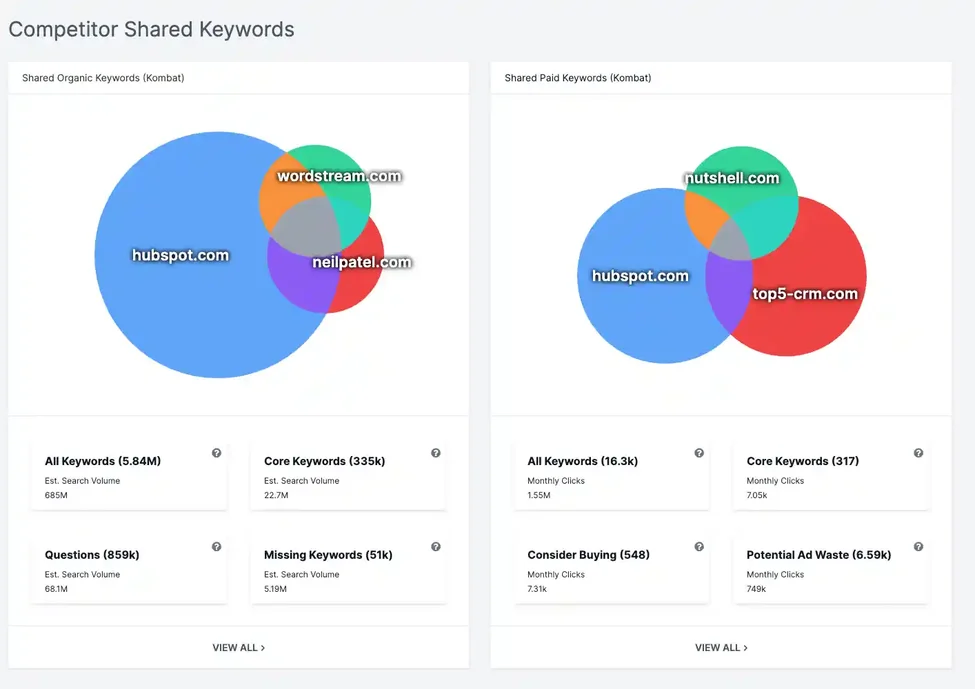975x689 pixels.
Task: Click the Core Keywords (317) help icon
Action: click(x=917, y=452)
